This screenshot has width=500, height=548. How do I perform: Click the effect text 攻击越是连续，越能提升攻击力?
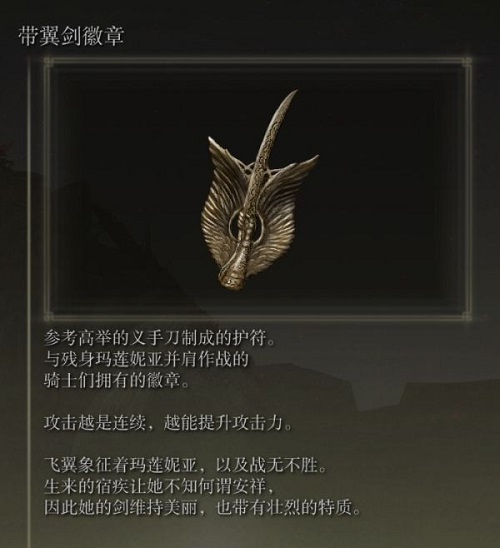[168, 423]
